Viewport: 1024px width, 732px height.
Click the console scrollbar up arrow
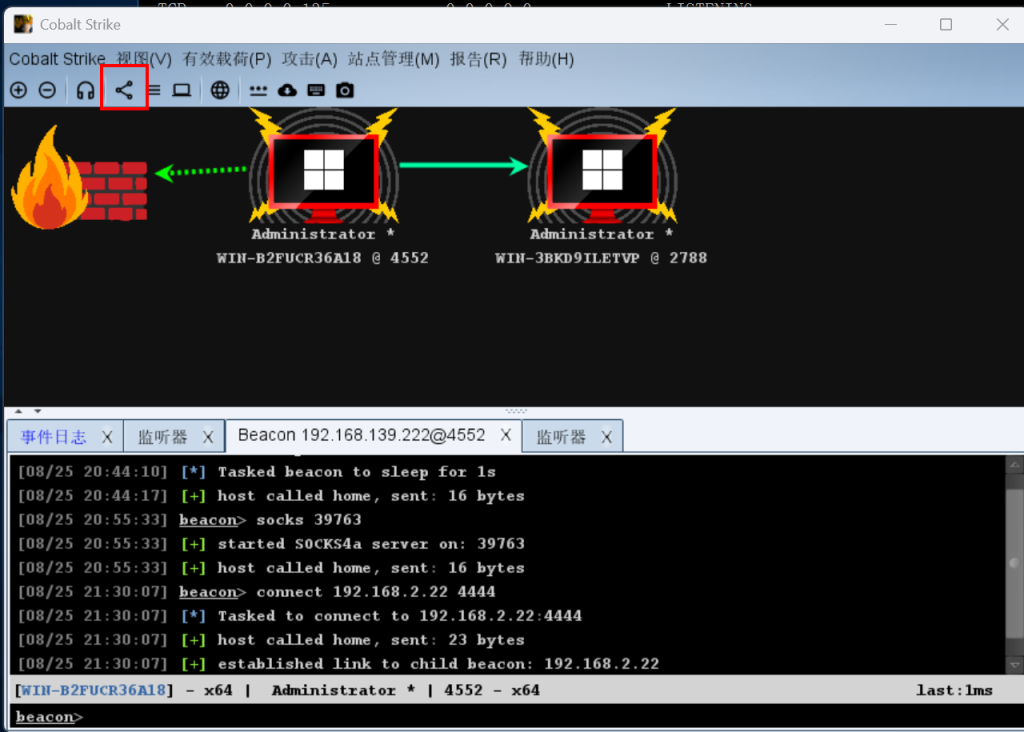coord(1014,466)
